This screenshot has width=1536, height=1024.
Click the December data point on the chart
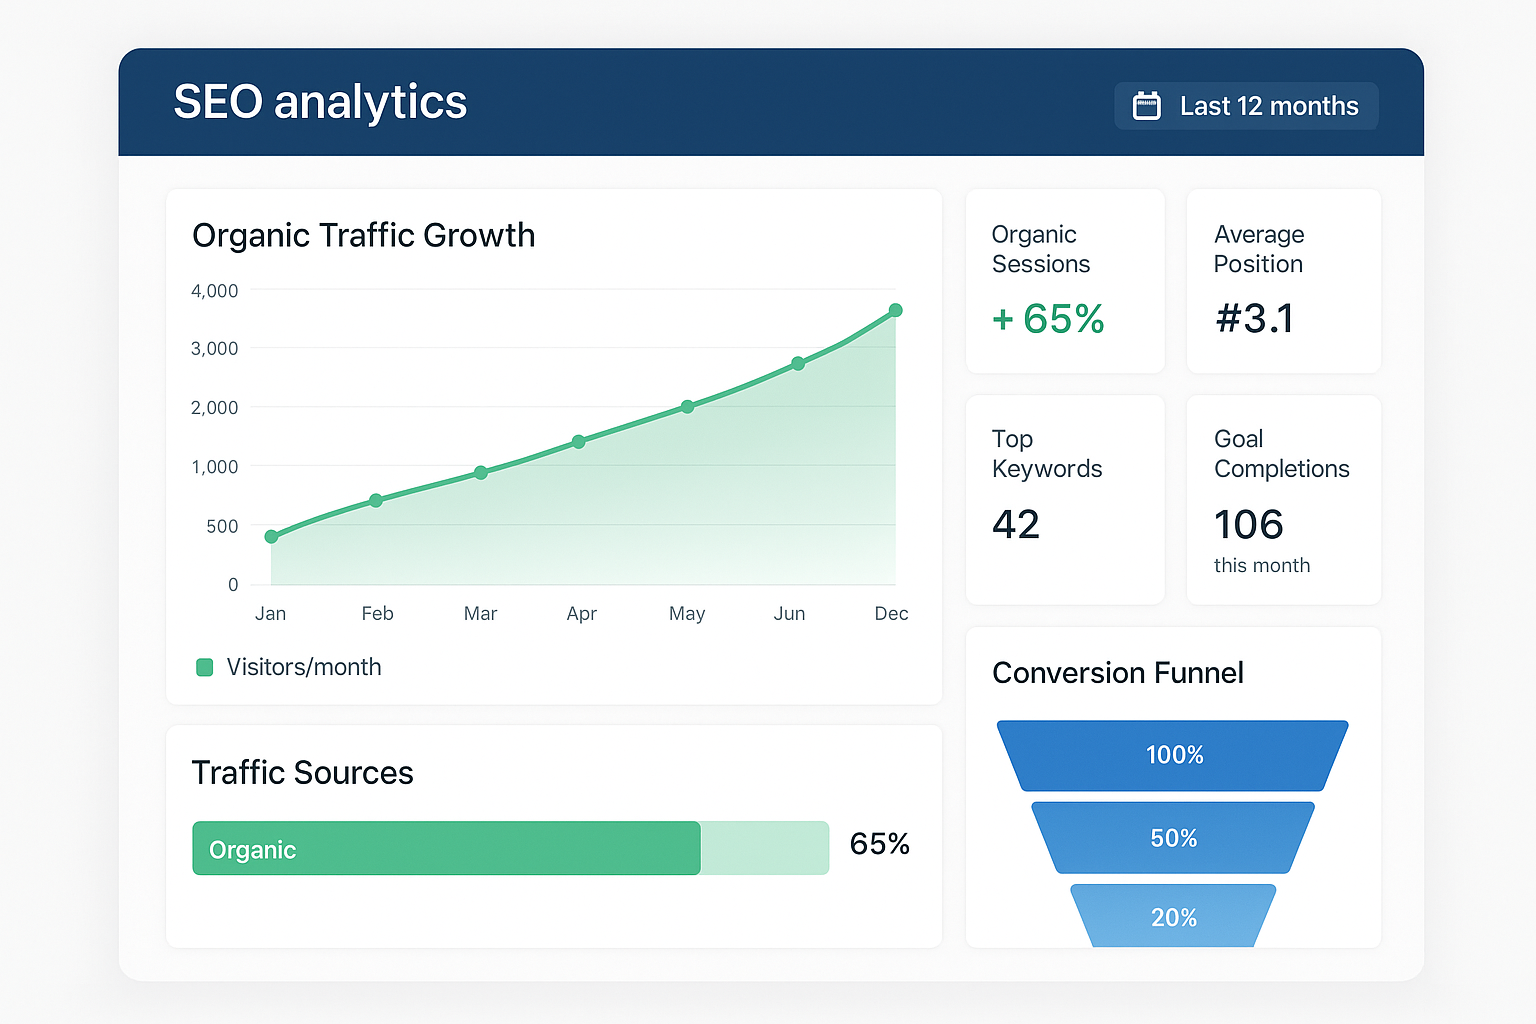(894, 310)
